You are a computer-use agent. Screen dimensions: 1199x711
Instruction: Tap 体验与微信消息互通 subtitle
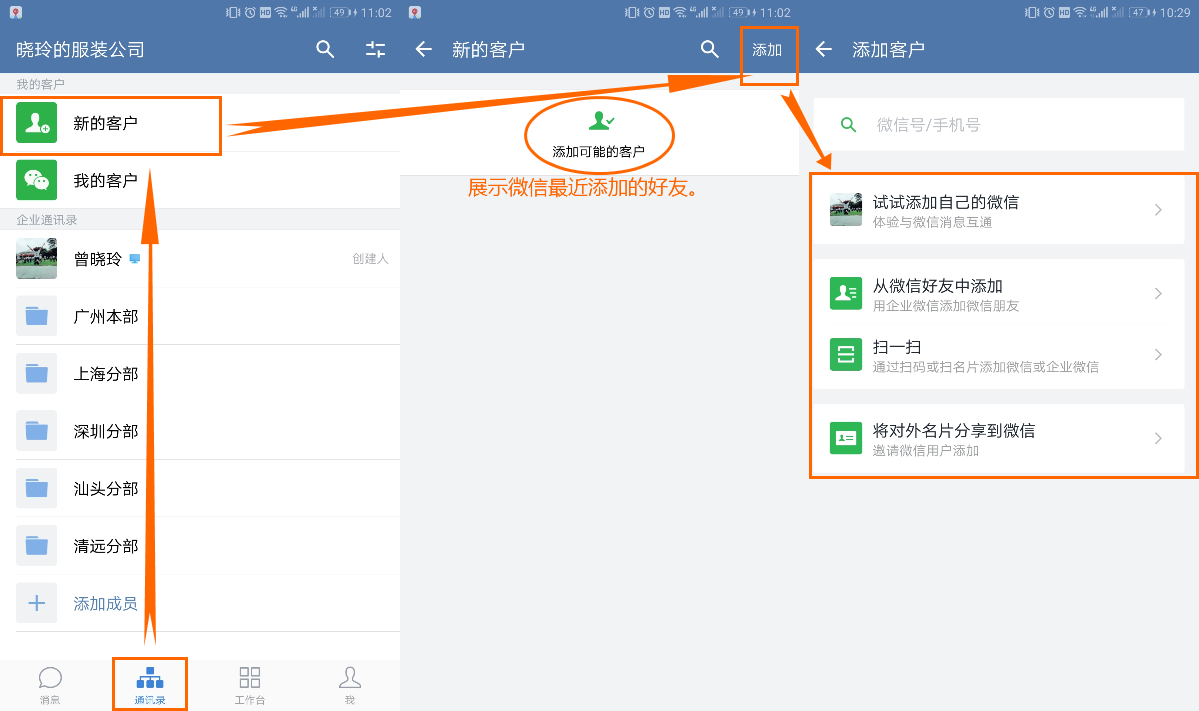(932, 222)
